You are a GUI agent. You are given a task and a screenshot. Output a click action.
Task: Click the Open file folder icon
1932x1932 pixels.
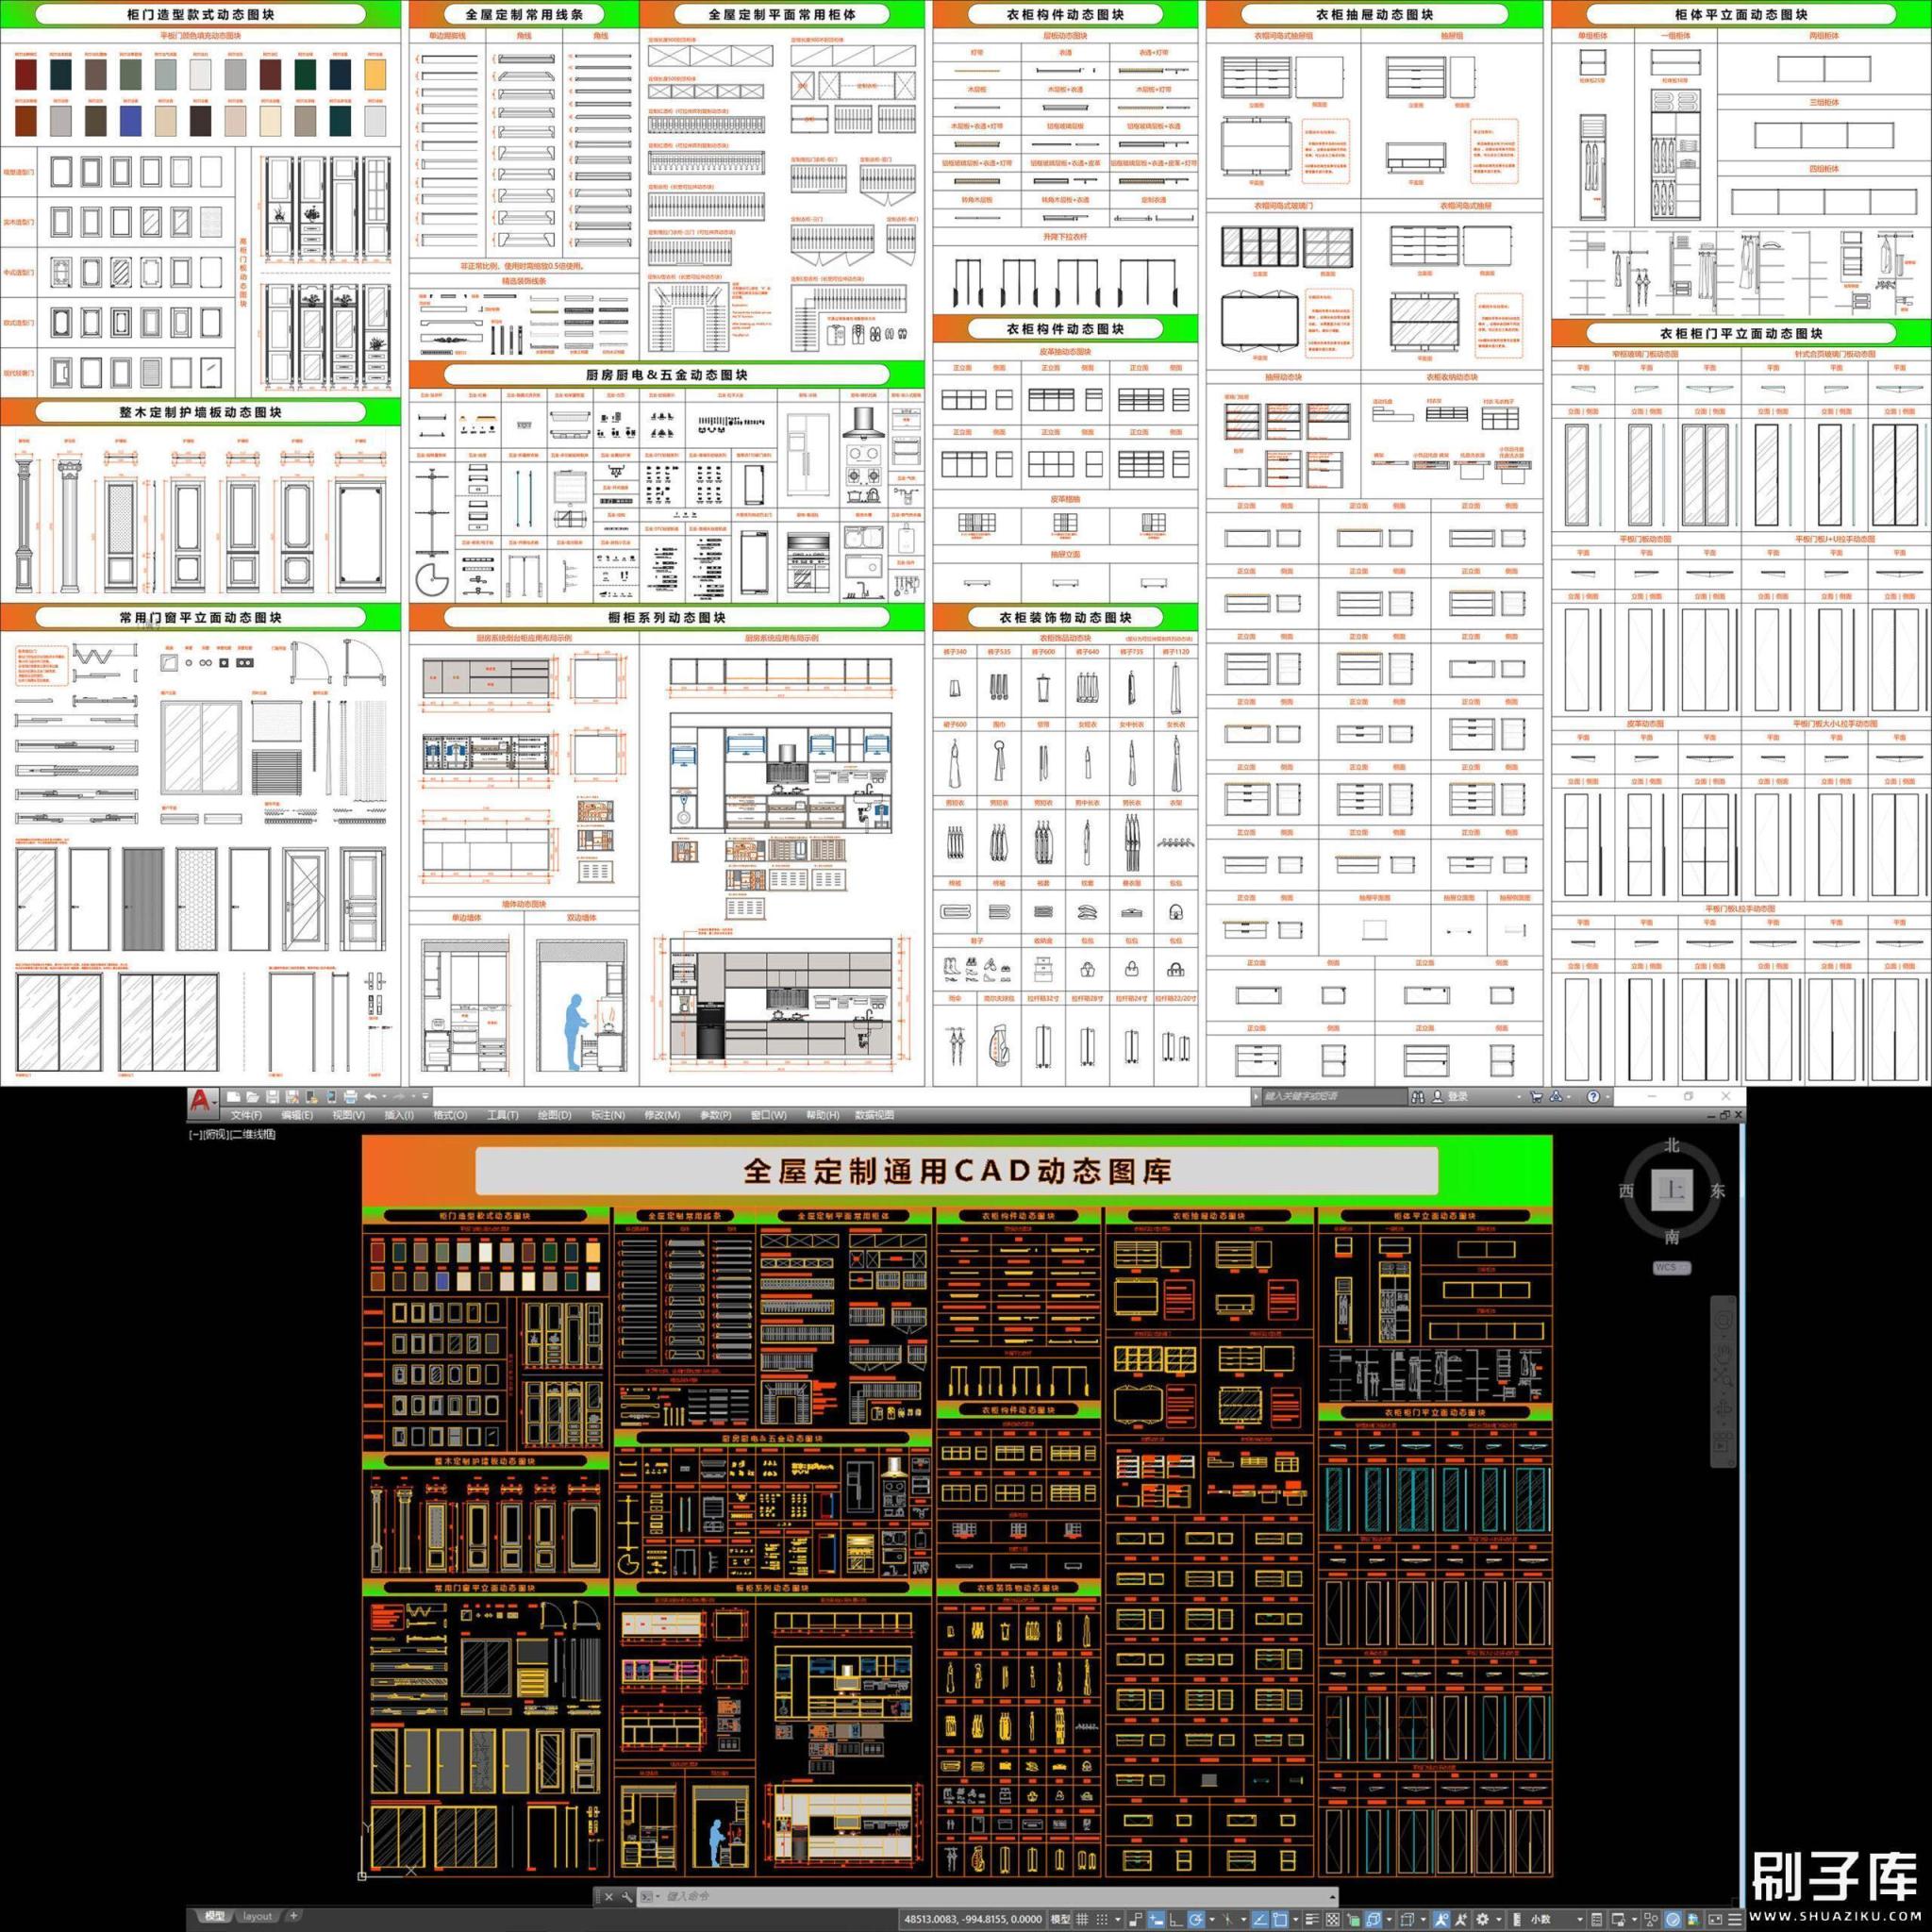[253, 1097]
